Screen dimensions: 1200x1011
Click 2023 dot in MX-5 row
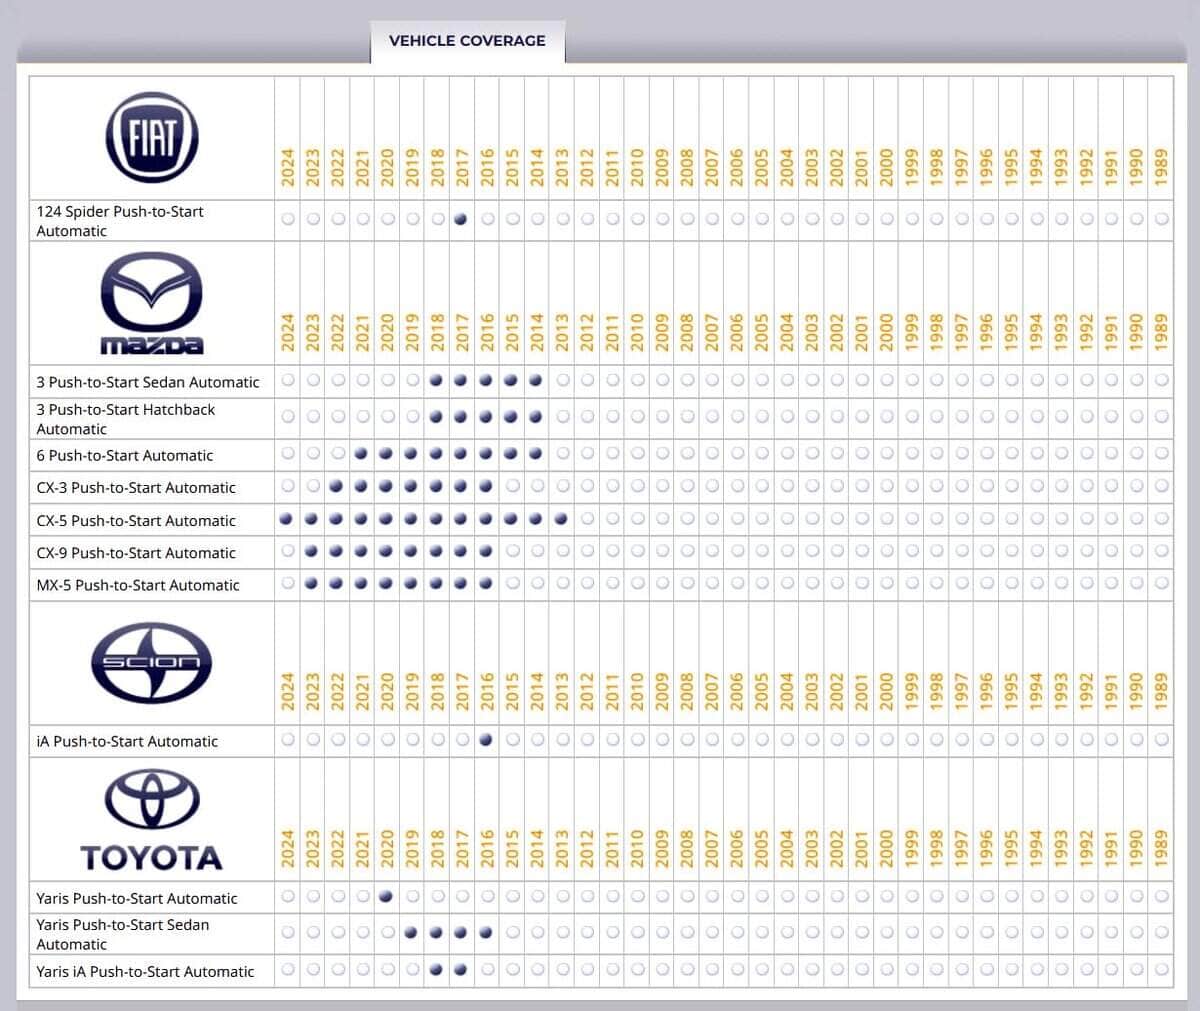[x=312, y=584]
